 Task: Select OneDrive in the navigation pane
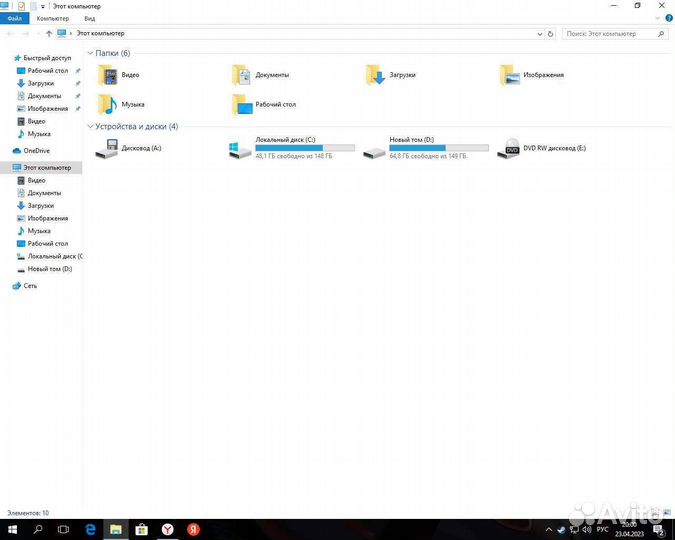pyautogui.click(x=35, y=151)
